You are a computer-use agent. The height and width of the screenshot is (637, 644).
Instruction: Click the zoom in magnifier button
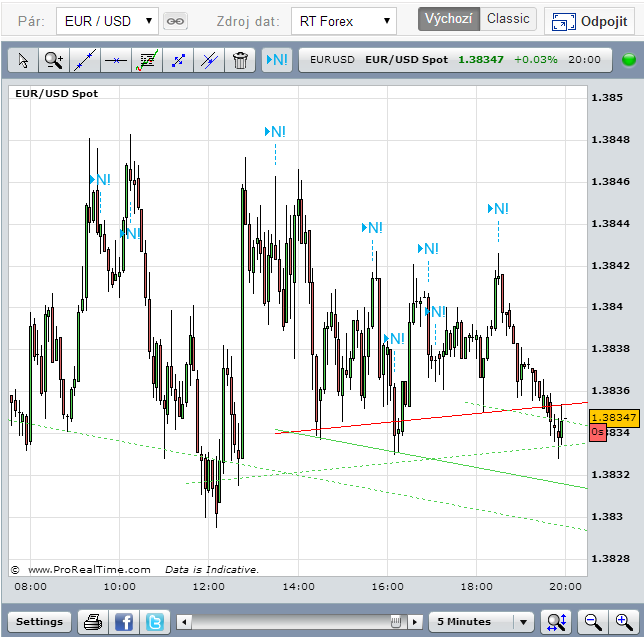click(x=624, y=622)
